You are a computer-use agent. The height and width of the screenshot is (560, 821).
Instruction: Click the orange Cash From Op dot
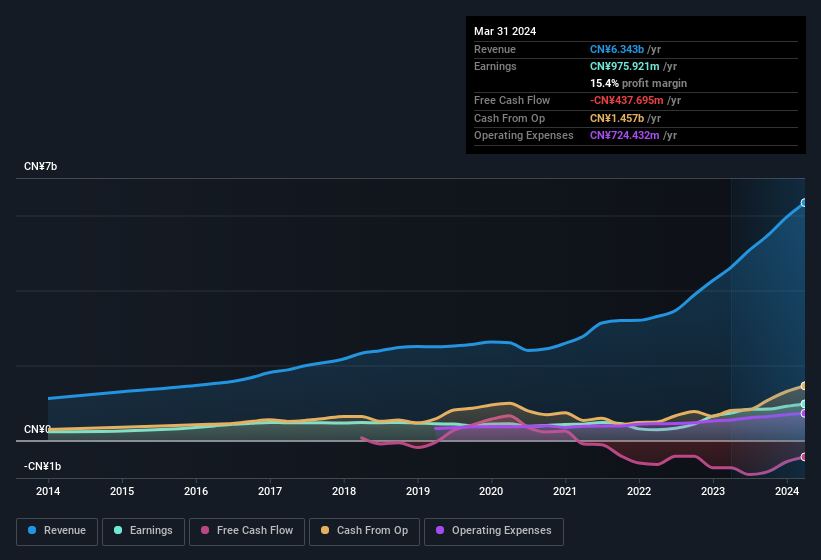point(326,531)
